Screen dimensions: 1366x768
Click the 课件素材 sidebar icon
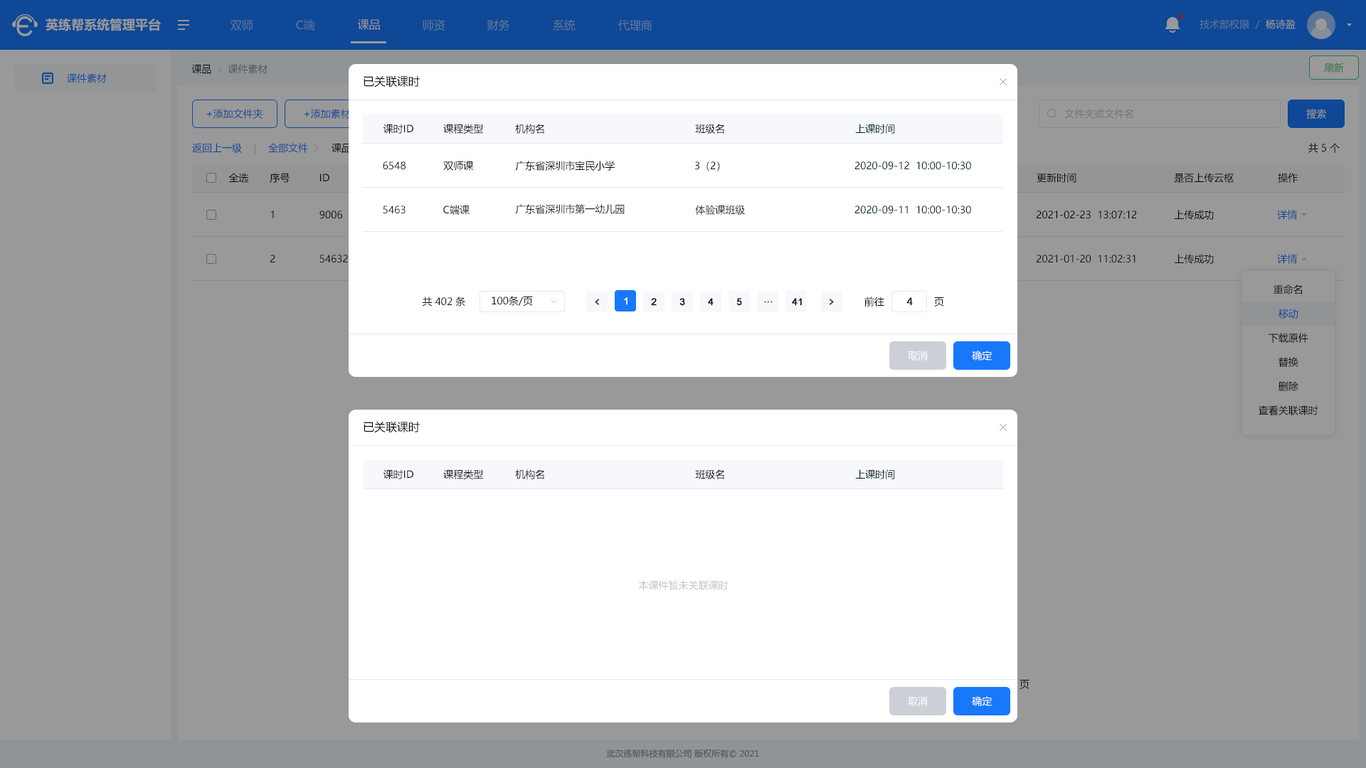click(x=47, y=78)
